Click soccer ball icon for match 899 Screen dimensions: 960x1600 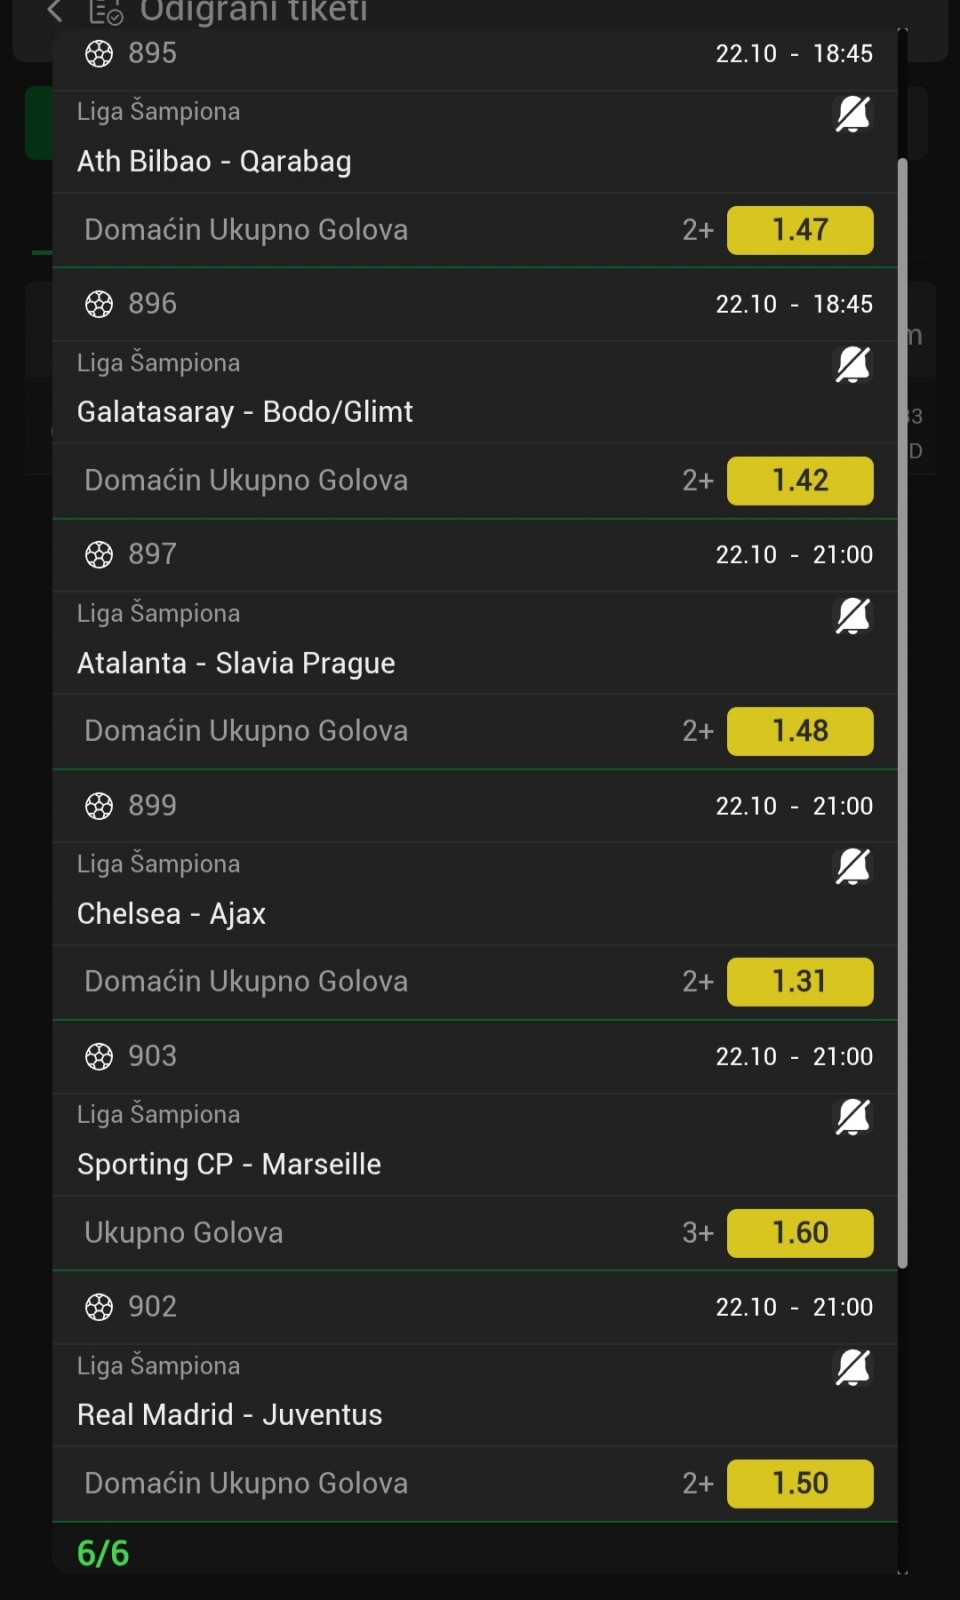pyautogui.click(x=99, y=806)
